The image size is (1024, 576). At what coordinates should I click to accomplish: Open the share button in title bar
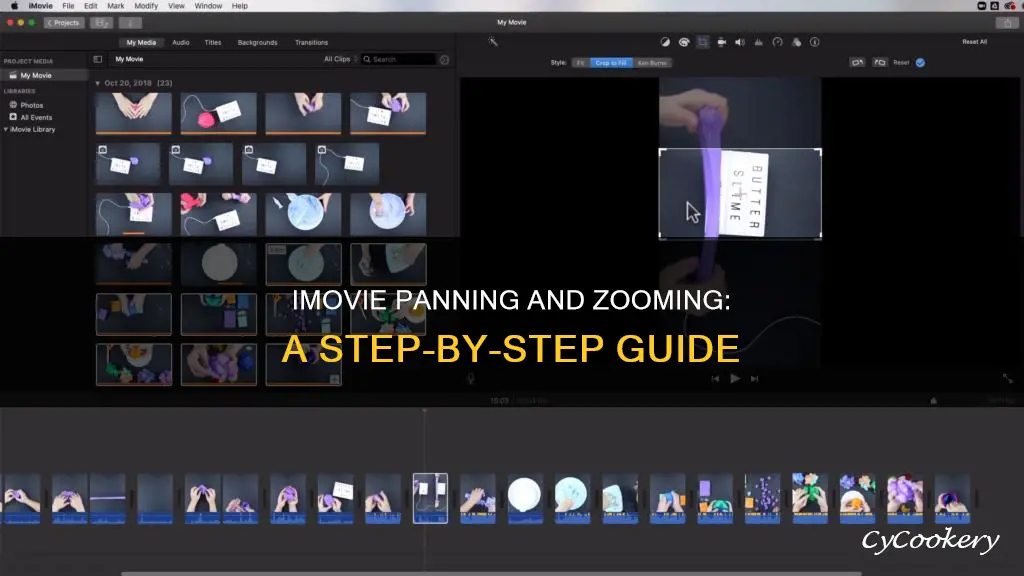[1007, 23]
